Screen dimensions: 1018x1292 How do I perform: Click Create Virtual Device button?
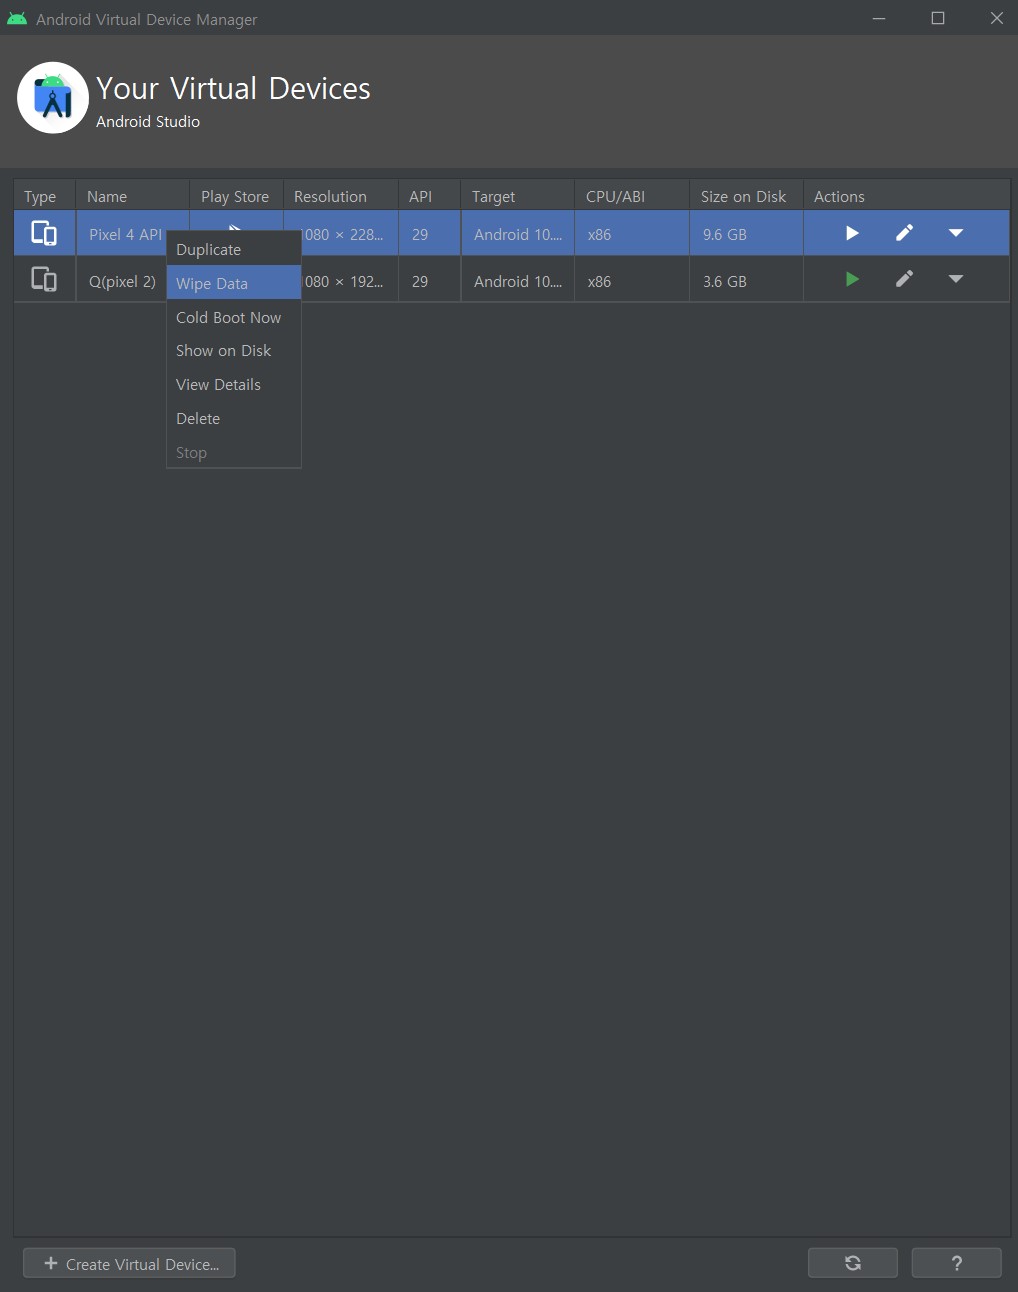tap(129, 1263)
